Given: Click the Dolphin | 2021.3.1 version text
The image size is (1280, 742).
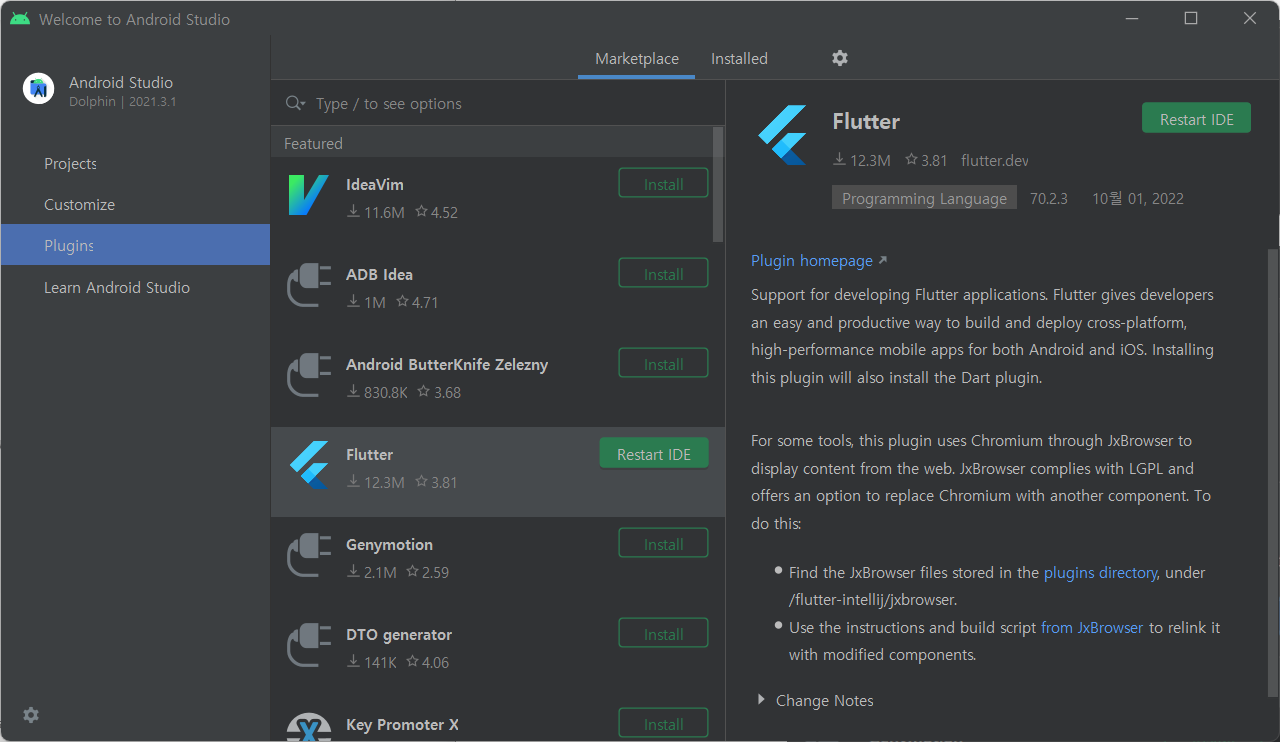Looking at the screenshot, I should coord(123,102).
